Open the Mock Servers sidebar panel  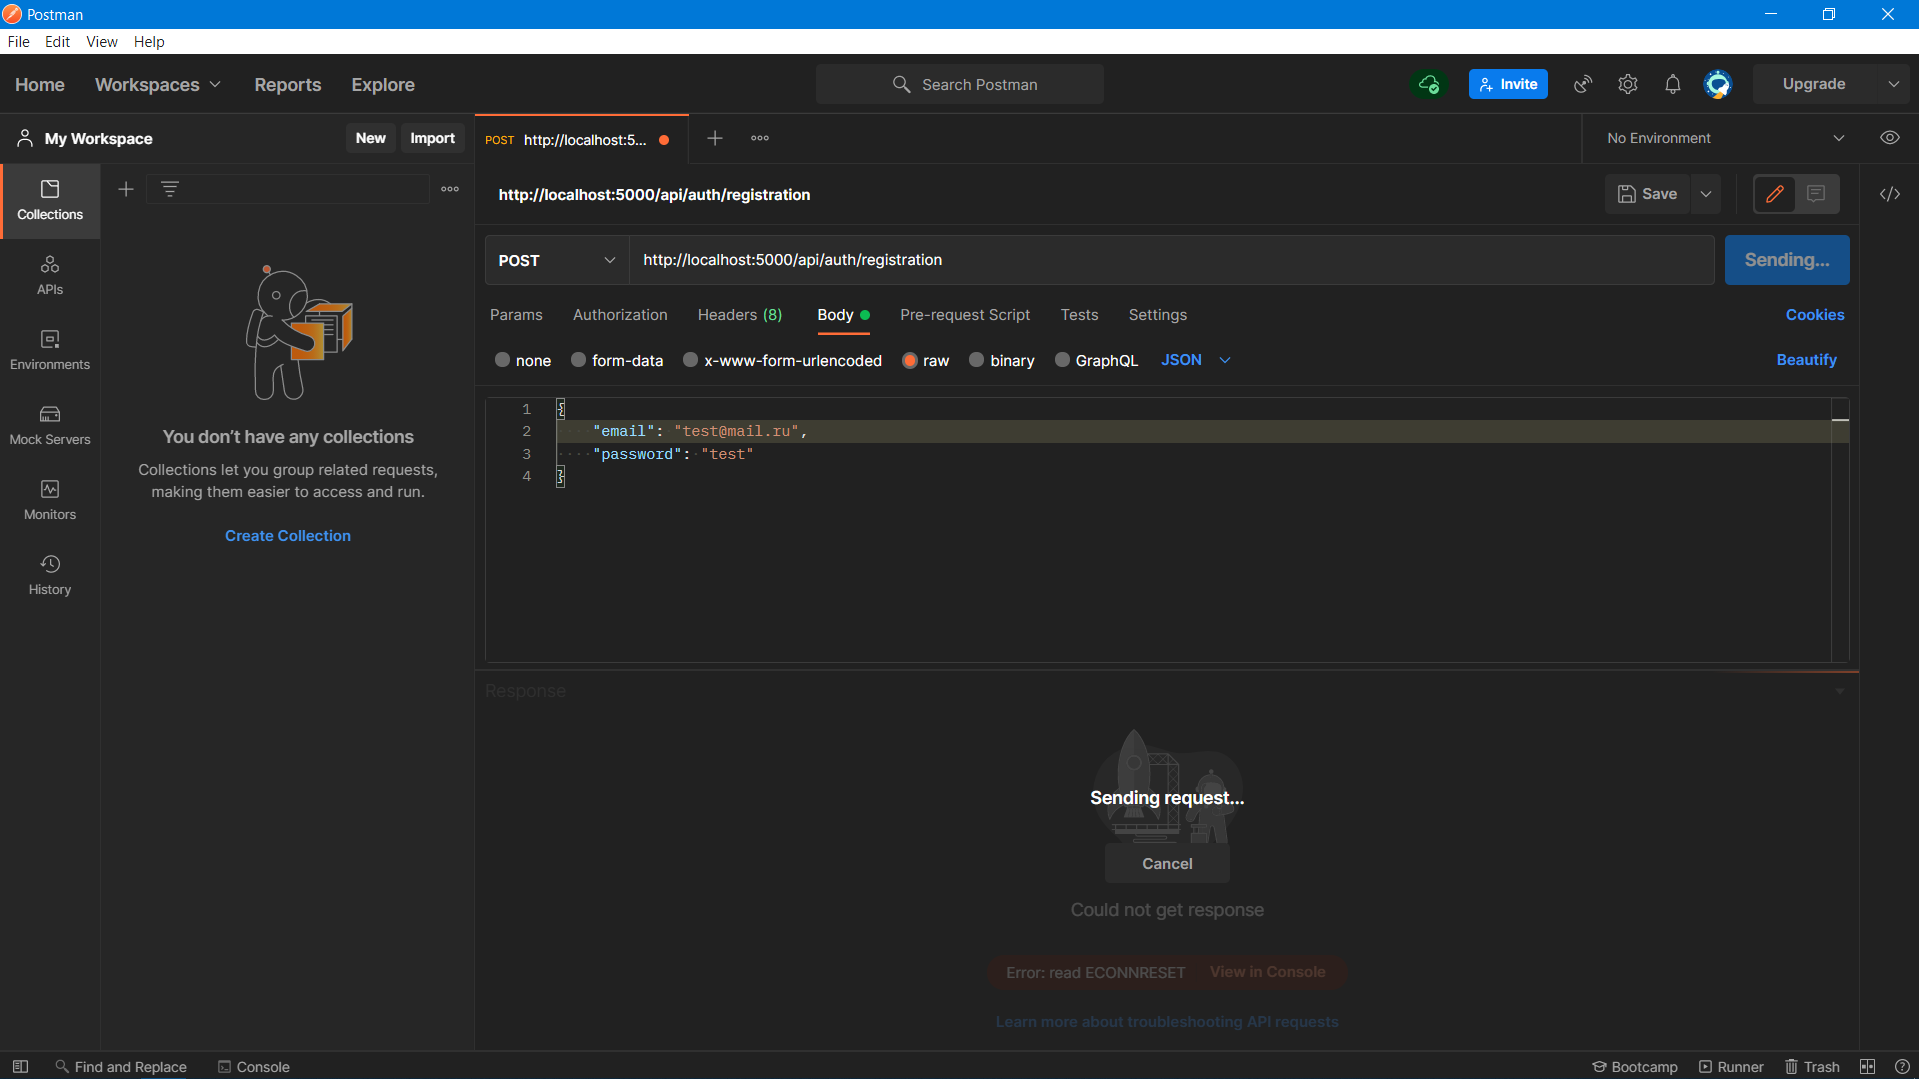[x=50, y=426]
